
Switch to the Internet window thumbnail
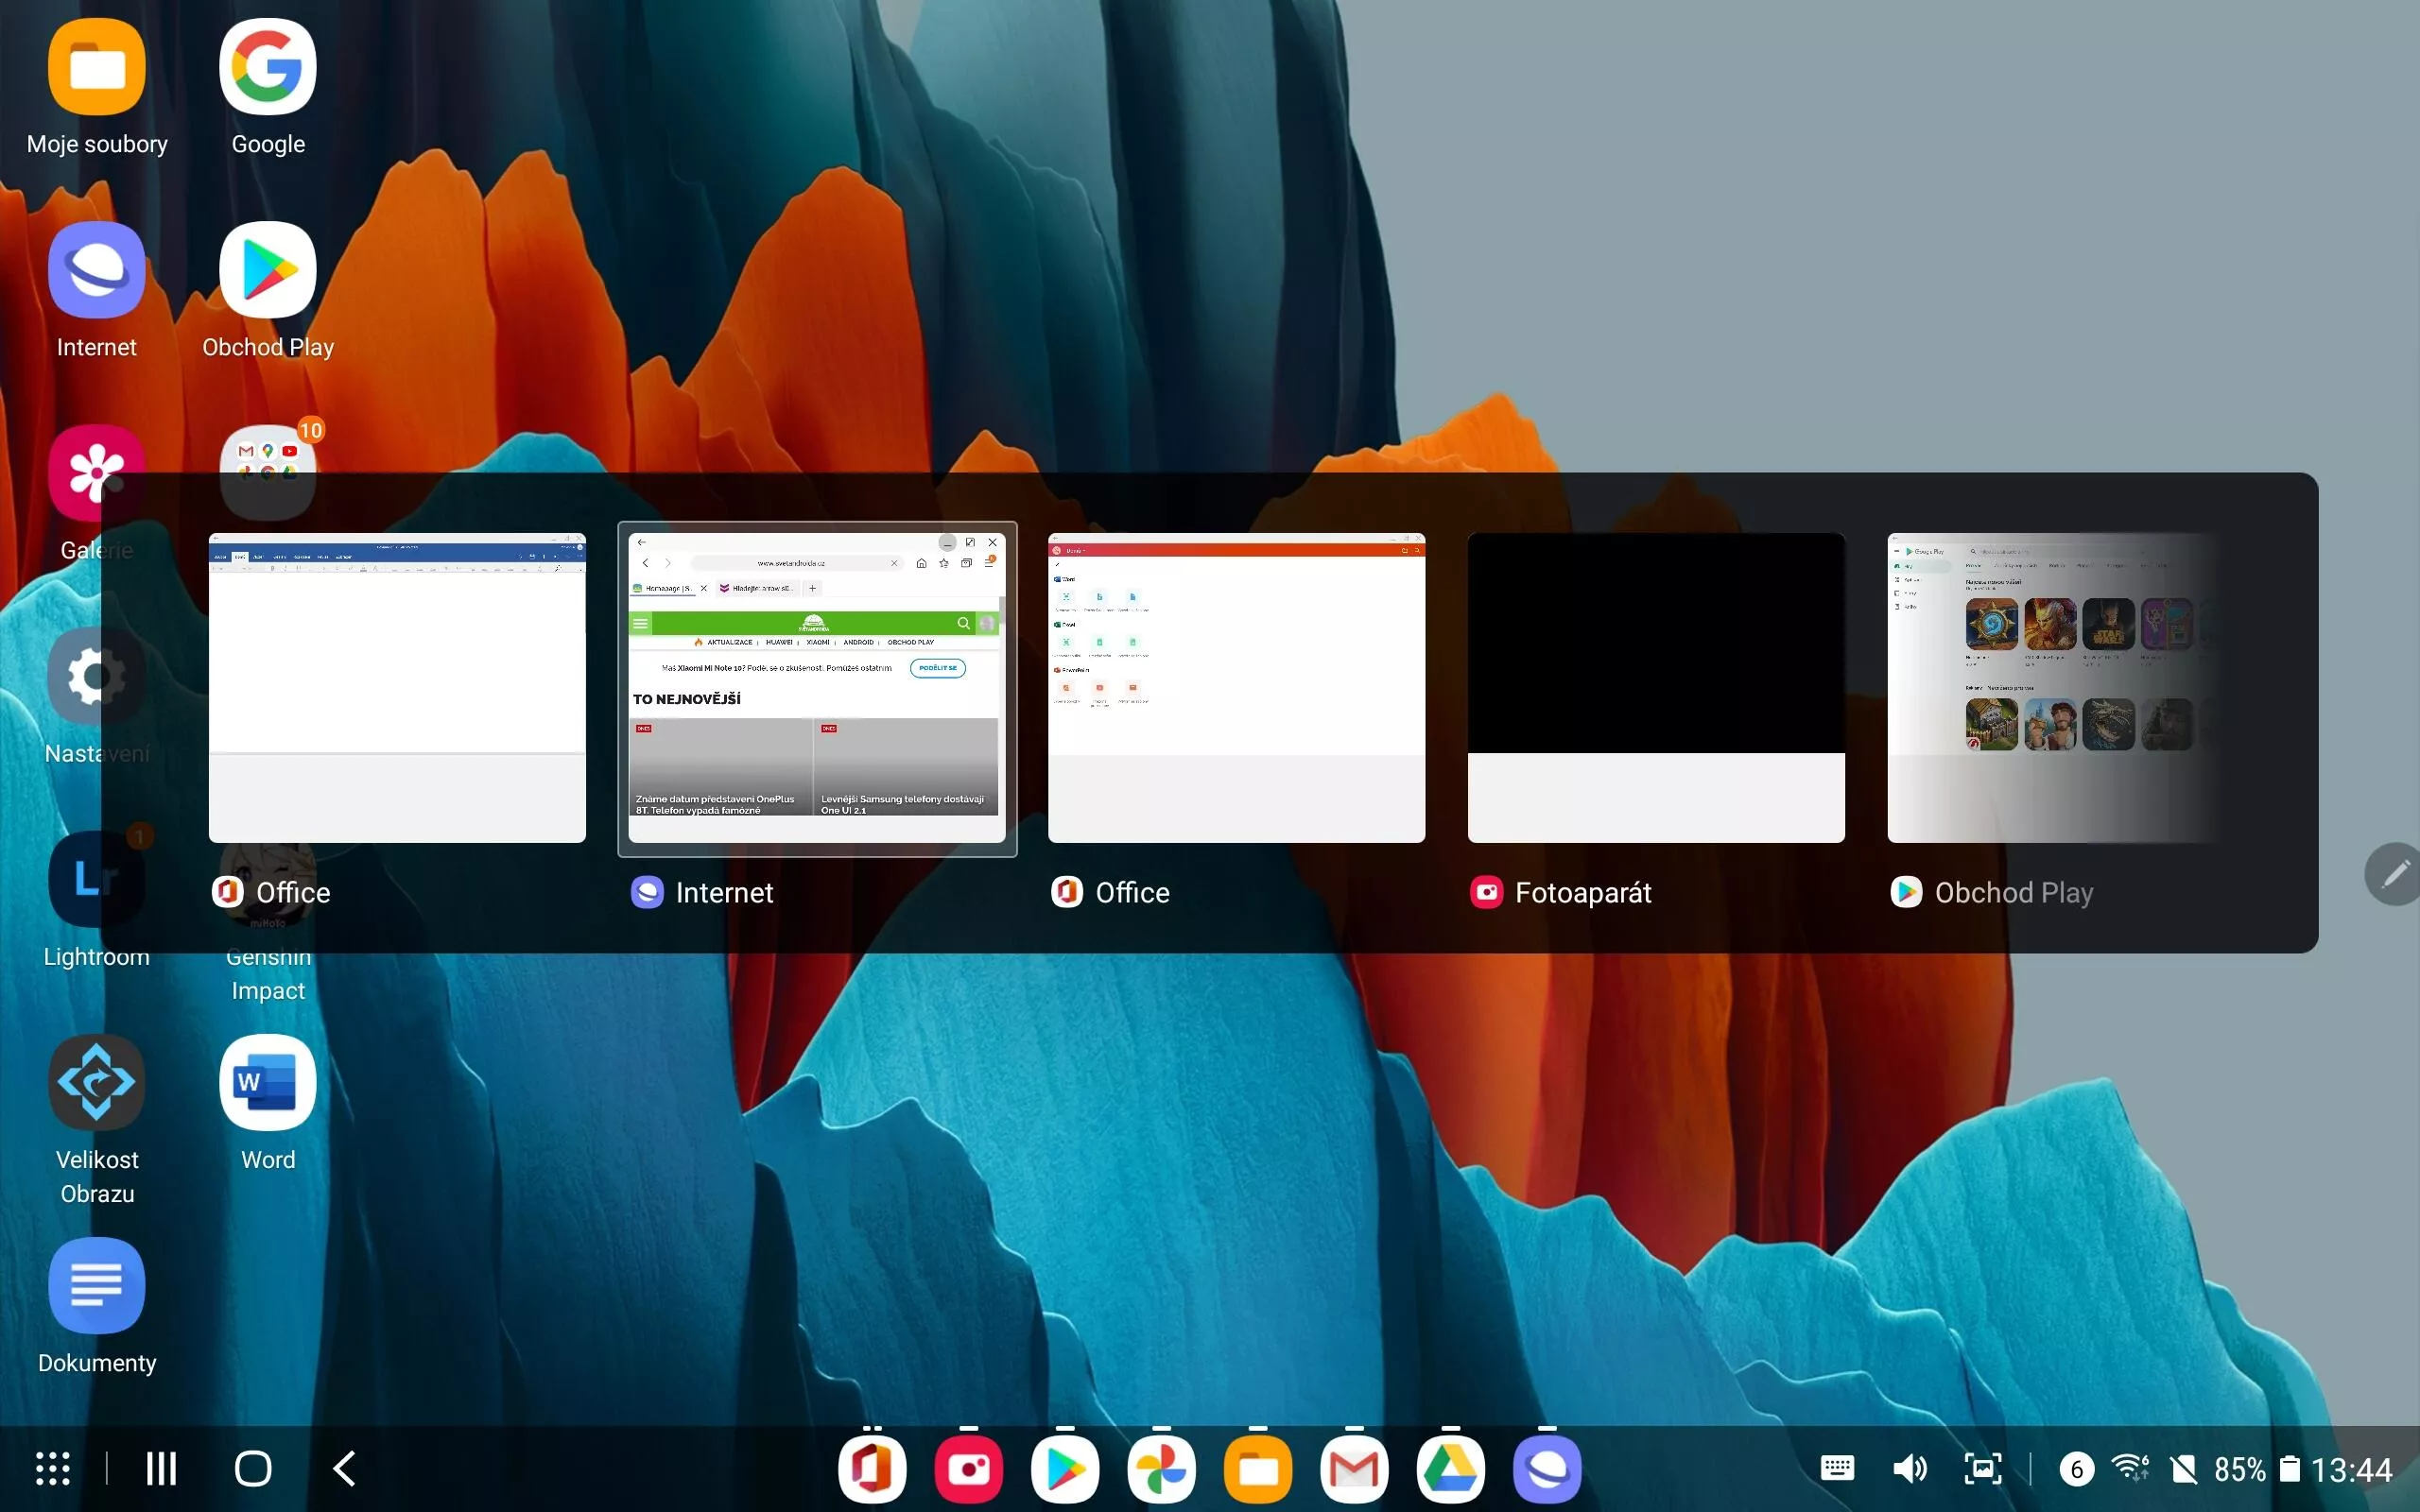point(817,688)
